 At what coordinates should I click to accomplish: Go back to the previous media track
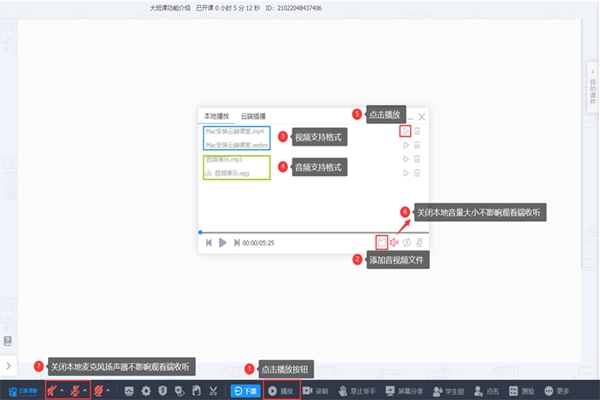pos(209,242)
